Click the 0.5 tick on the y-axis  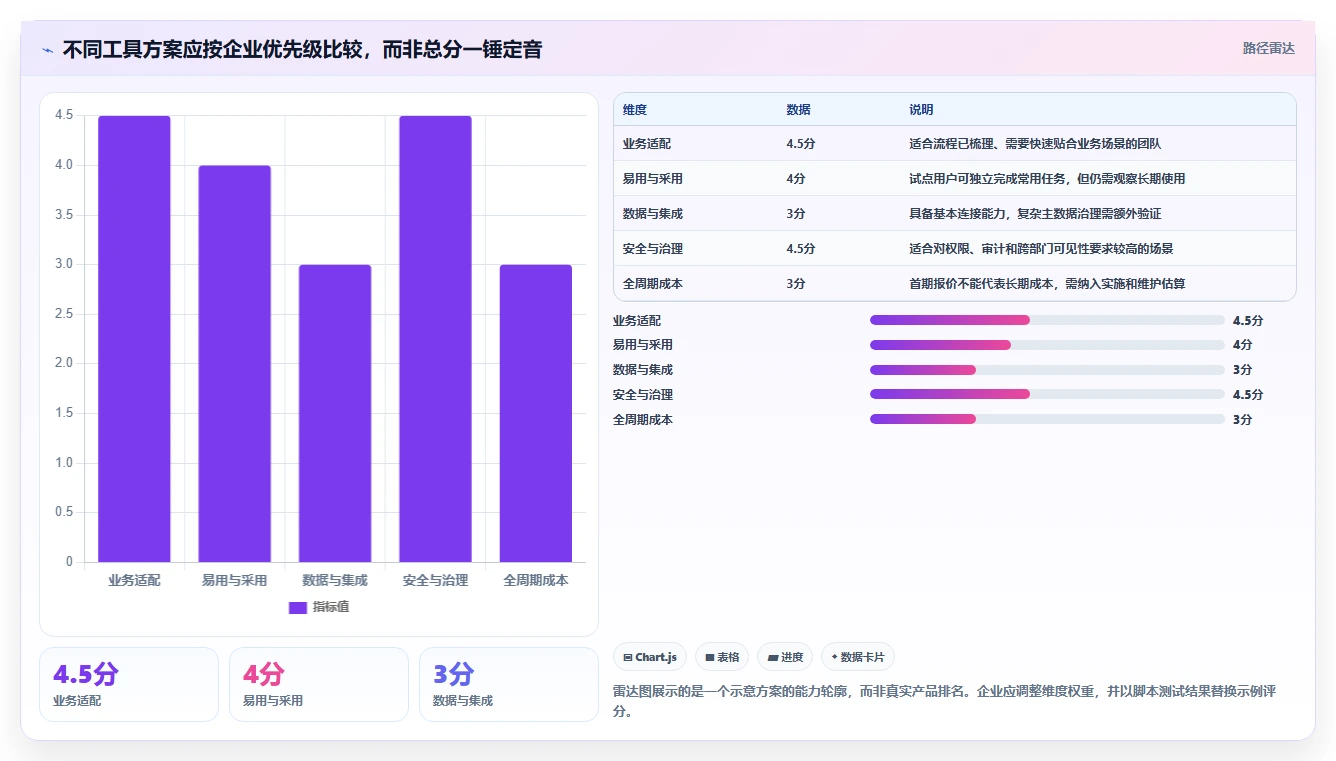click(64, 512)
